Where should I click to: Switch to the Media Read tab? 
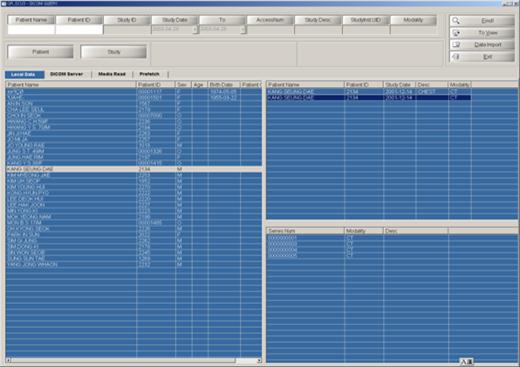[112, 74]
